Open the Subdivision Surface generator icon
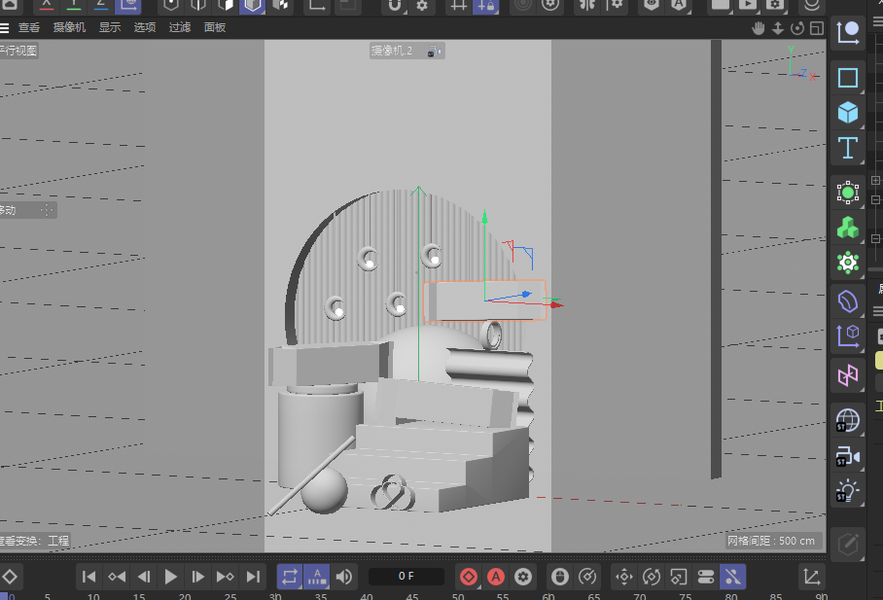 tap(848, 193)
